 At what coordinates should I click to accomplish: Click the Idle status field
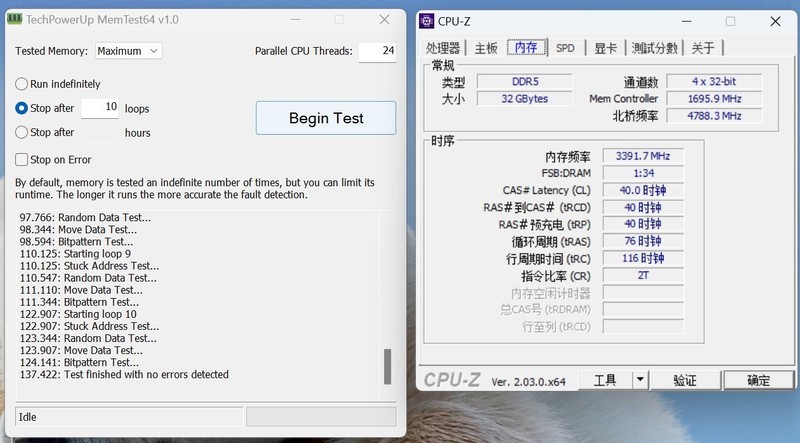129,416
